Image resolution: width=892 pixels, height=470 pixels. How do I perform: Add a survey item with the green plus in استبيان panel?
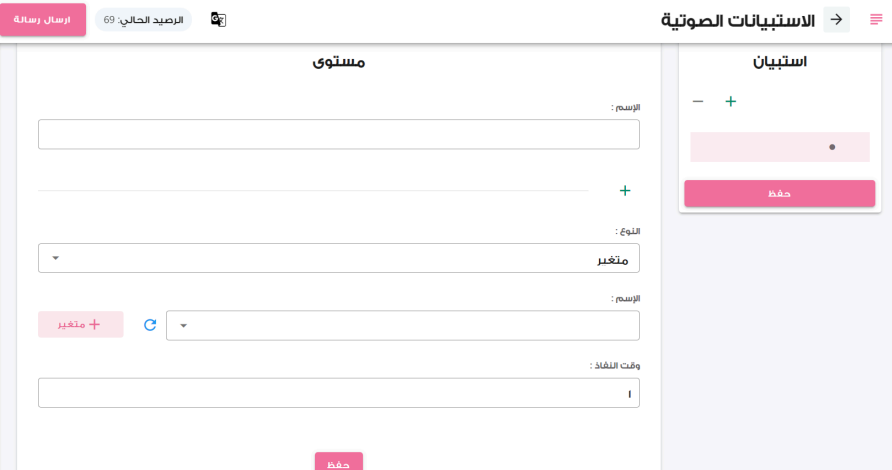(731, 101)
